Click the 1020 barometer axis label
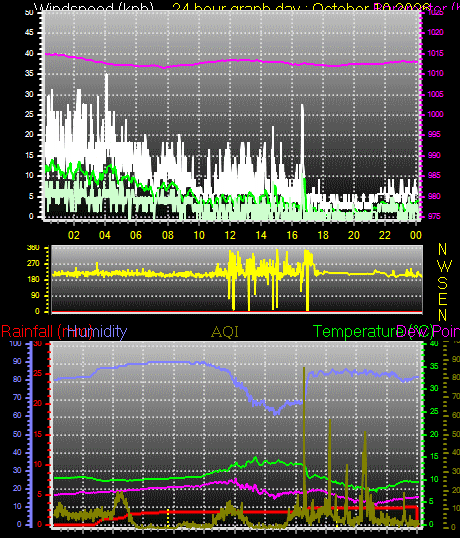460x538 pixels. 435,33
